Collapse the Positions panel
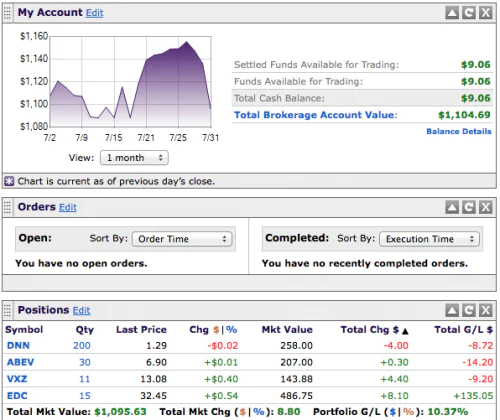 click(452, 310)
